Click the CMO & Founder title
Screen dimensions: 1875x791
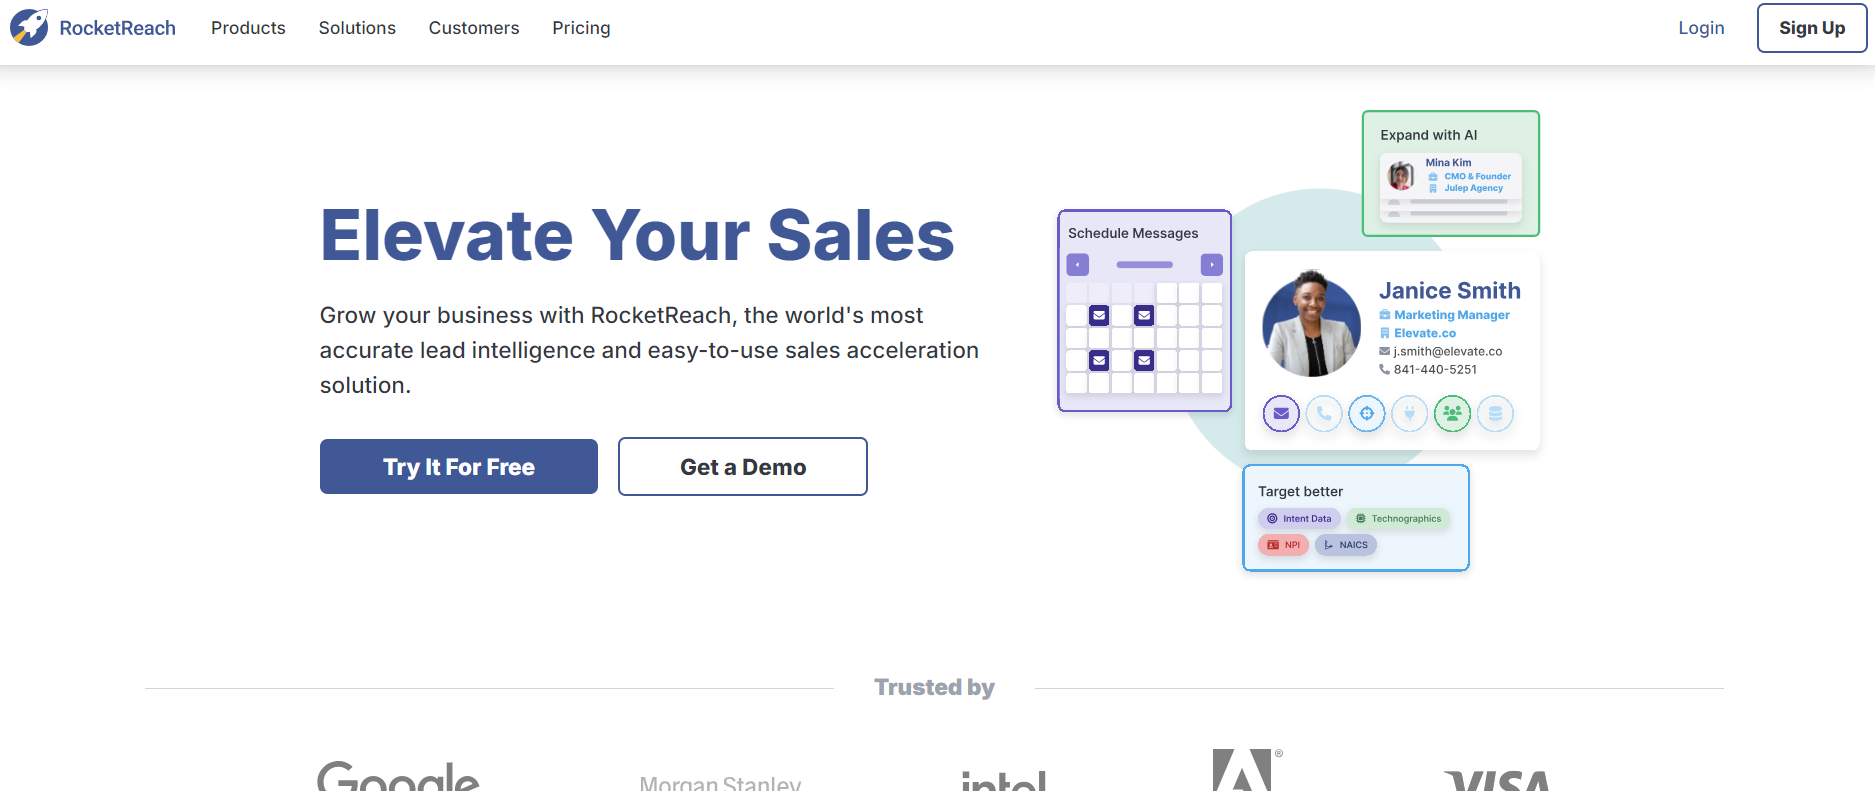click(1477, 176)
